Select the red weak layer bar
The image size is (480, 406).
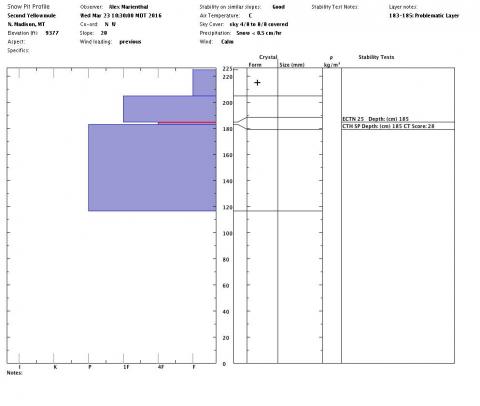(x=187, y=123)
